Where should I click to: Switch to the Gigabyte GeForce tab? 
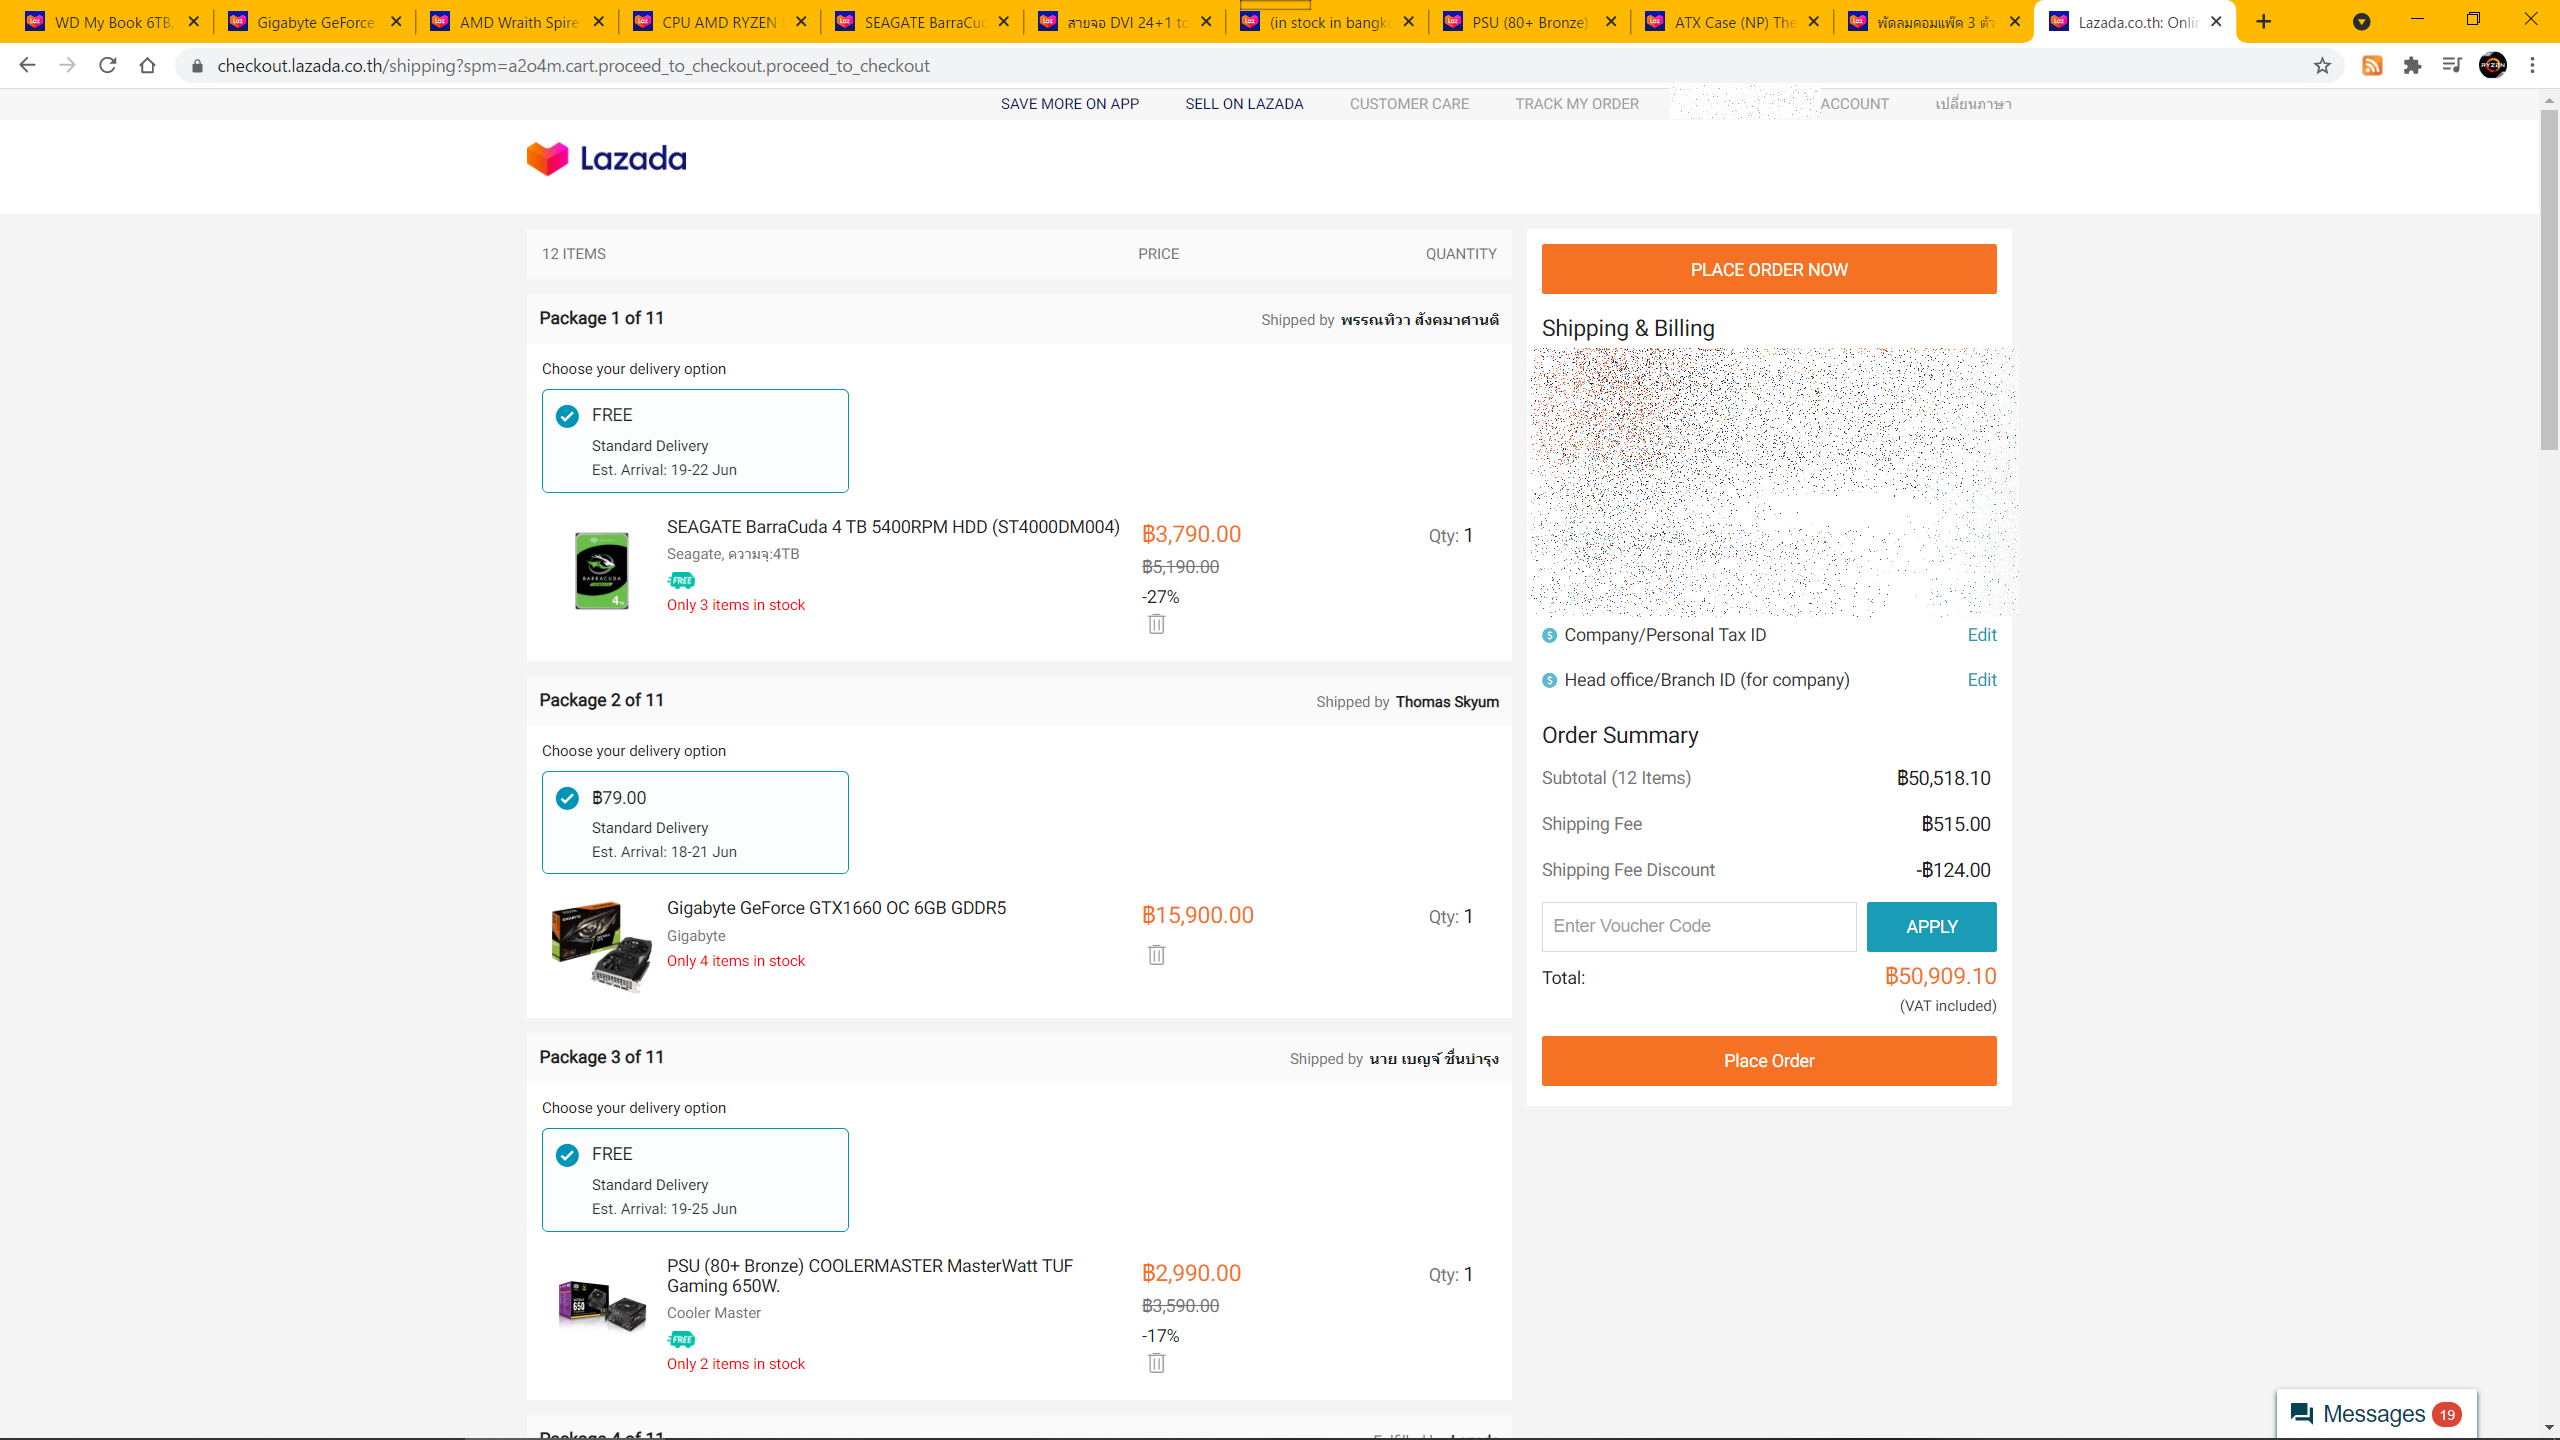point(313,22)
